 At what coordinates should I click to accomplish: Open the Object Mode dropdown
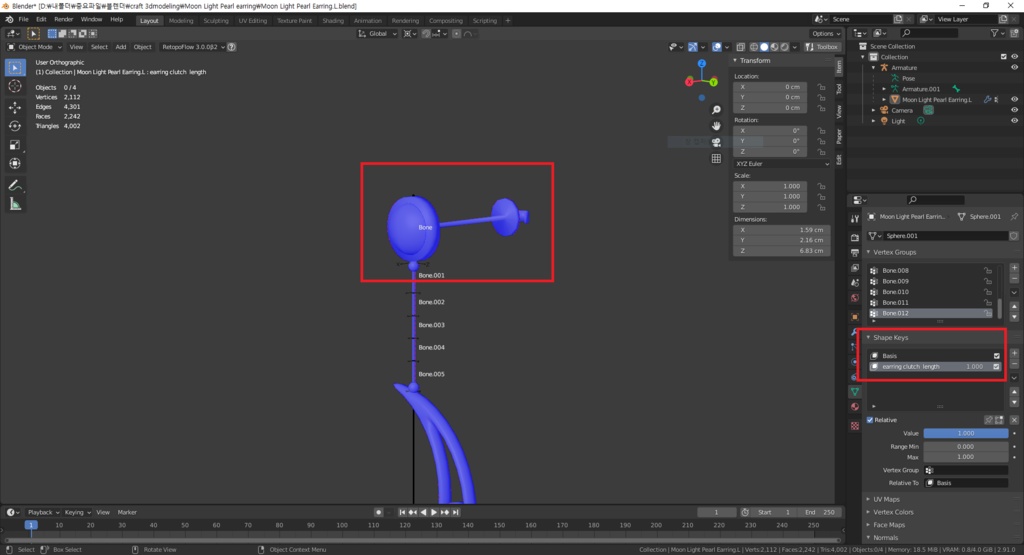click(x=35, y=47)
